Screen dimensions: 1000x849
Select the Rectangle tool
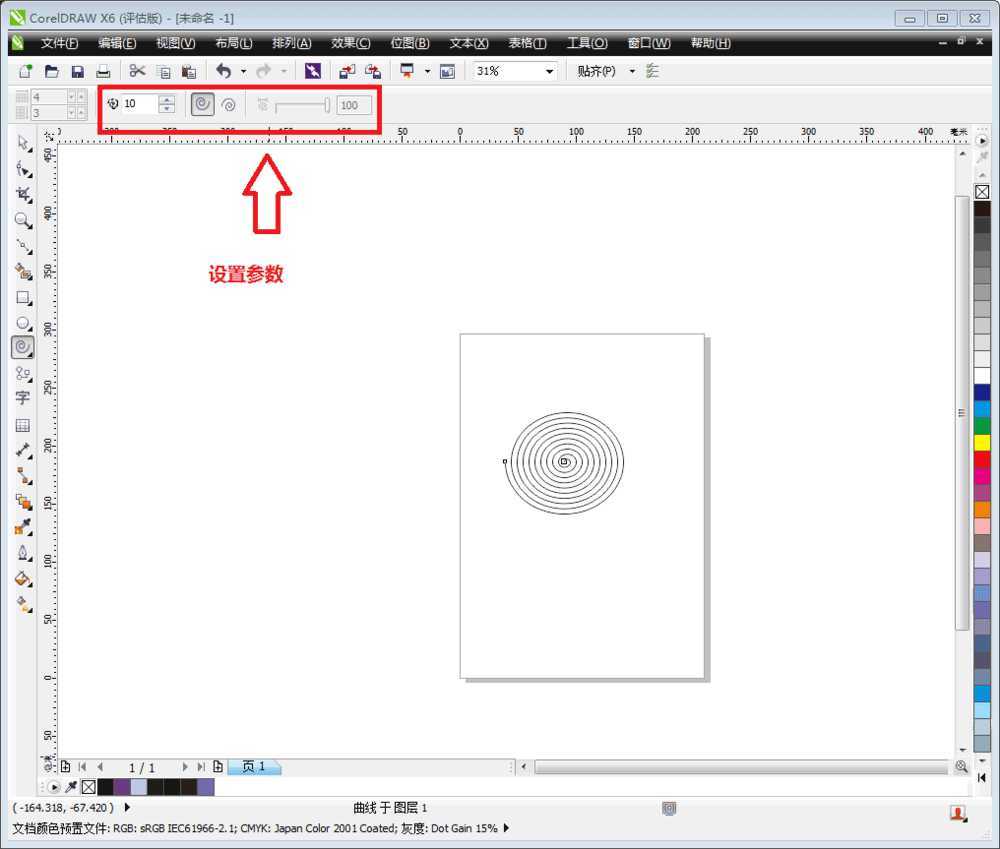[23, 297]
